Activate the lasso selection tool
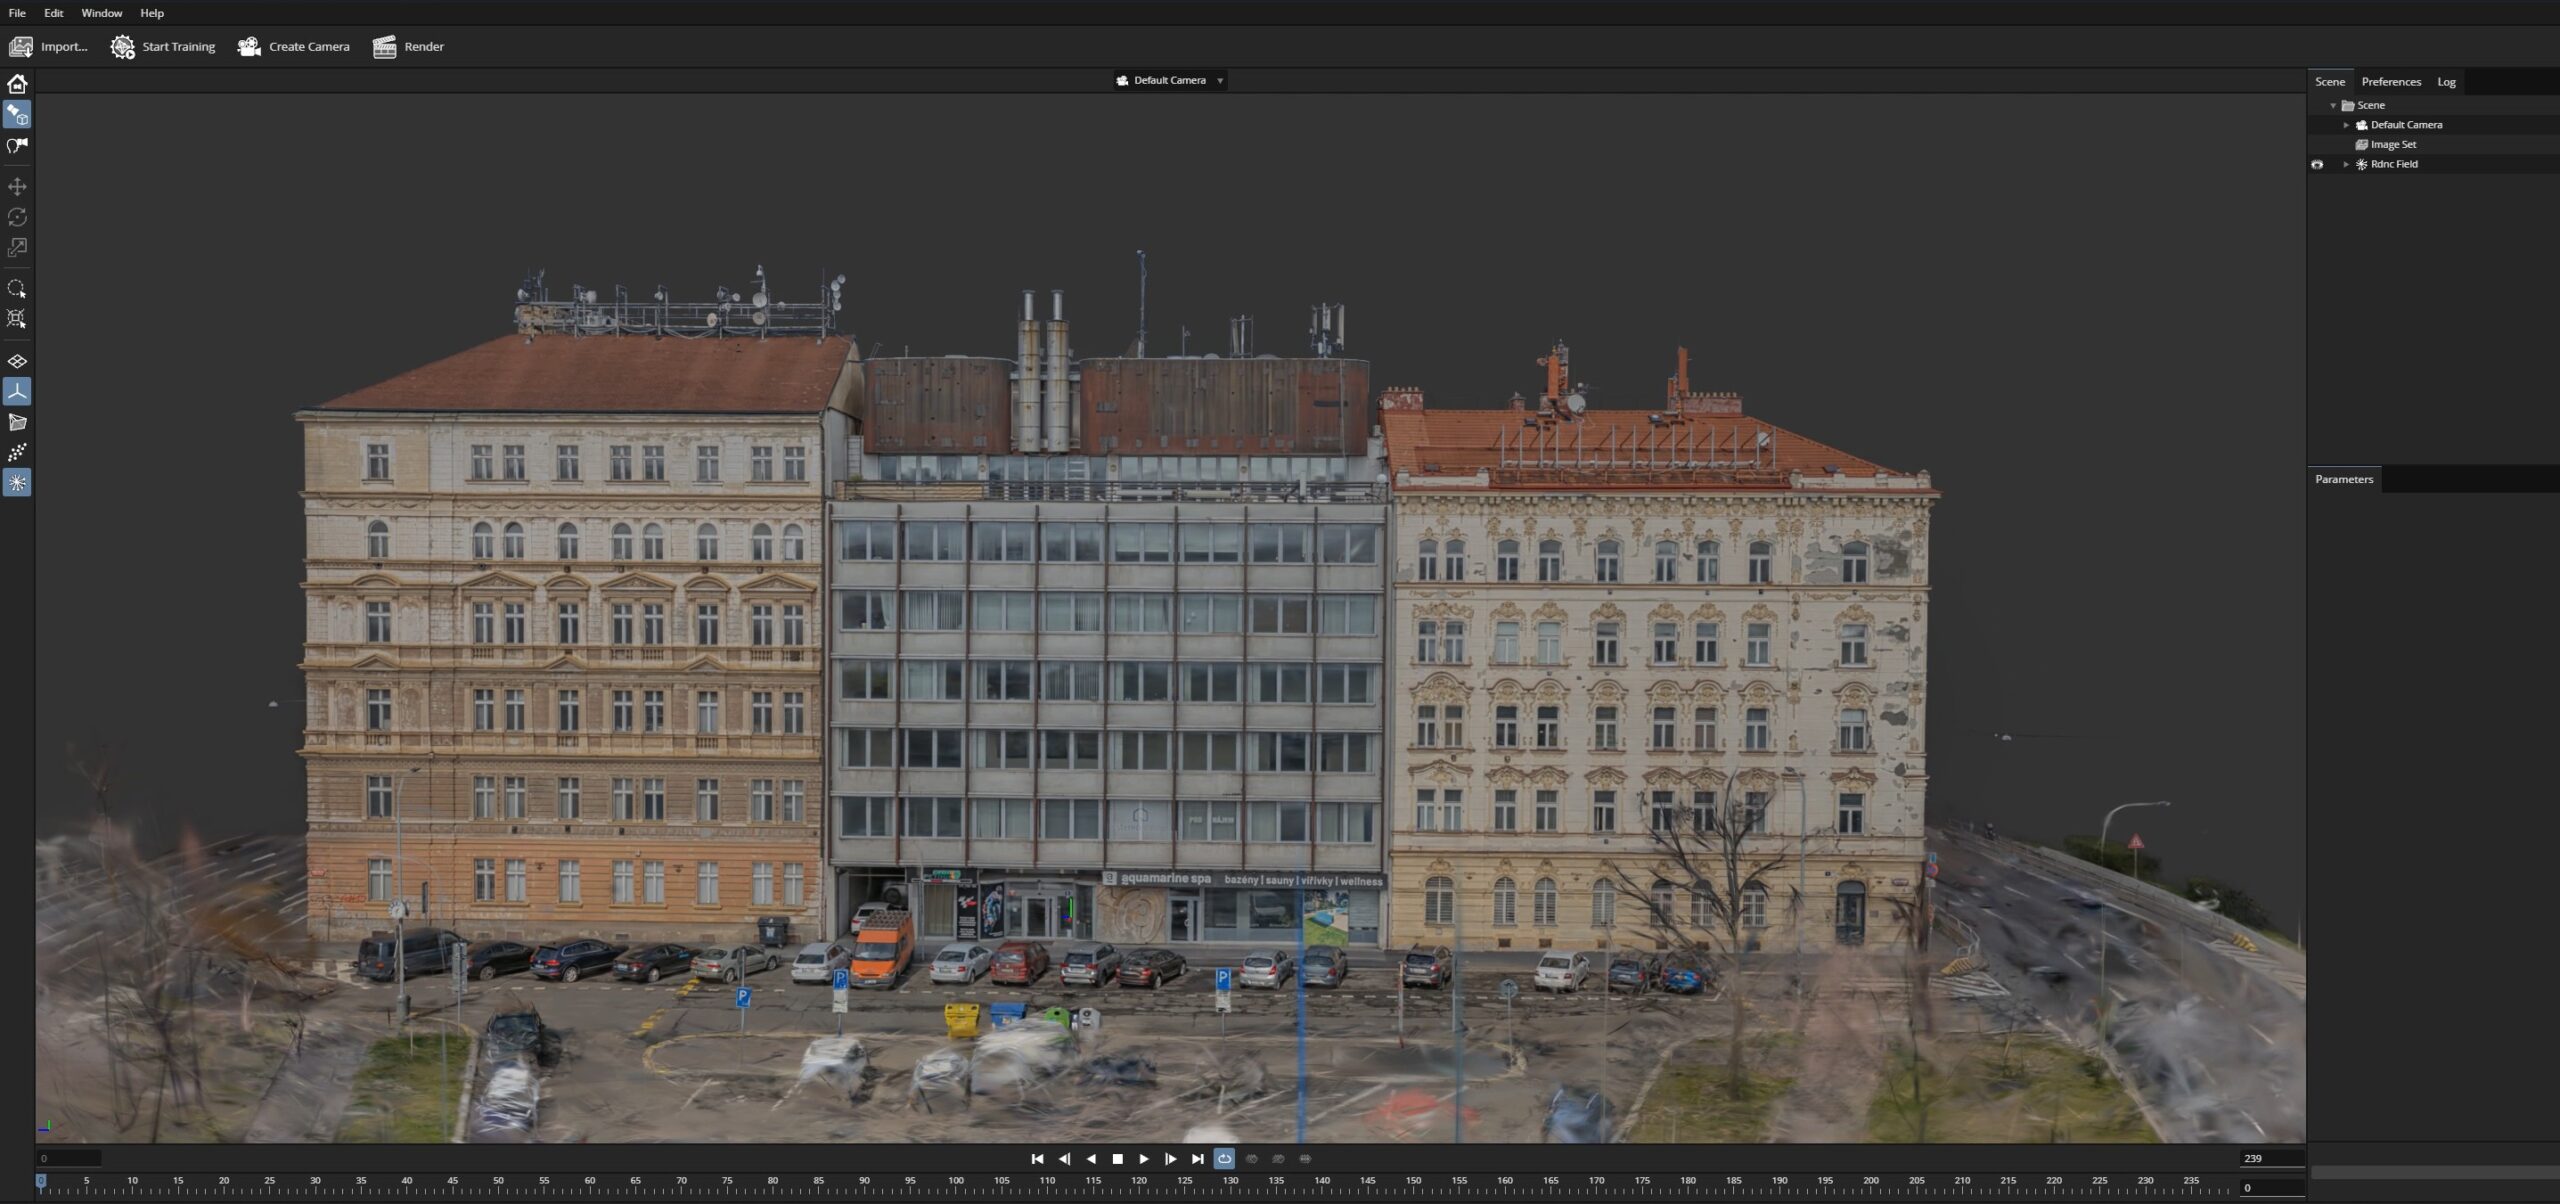2560x1204 pixels. (x=16, y=289)
